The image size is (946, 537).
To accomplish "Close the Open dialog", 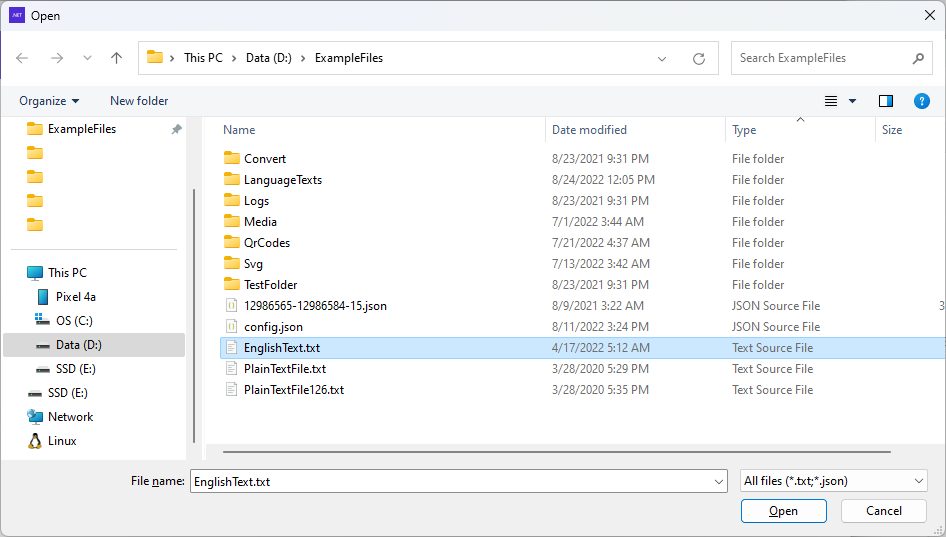I will [930, 16].
